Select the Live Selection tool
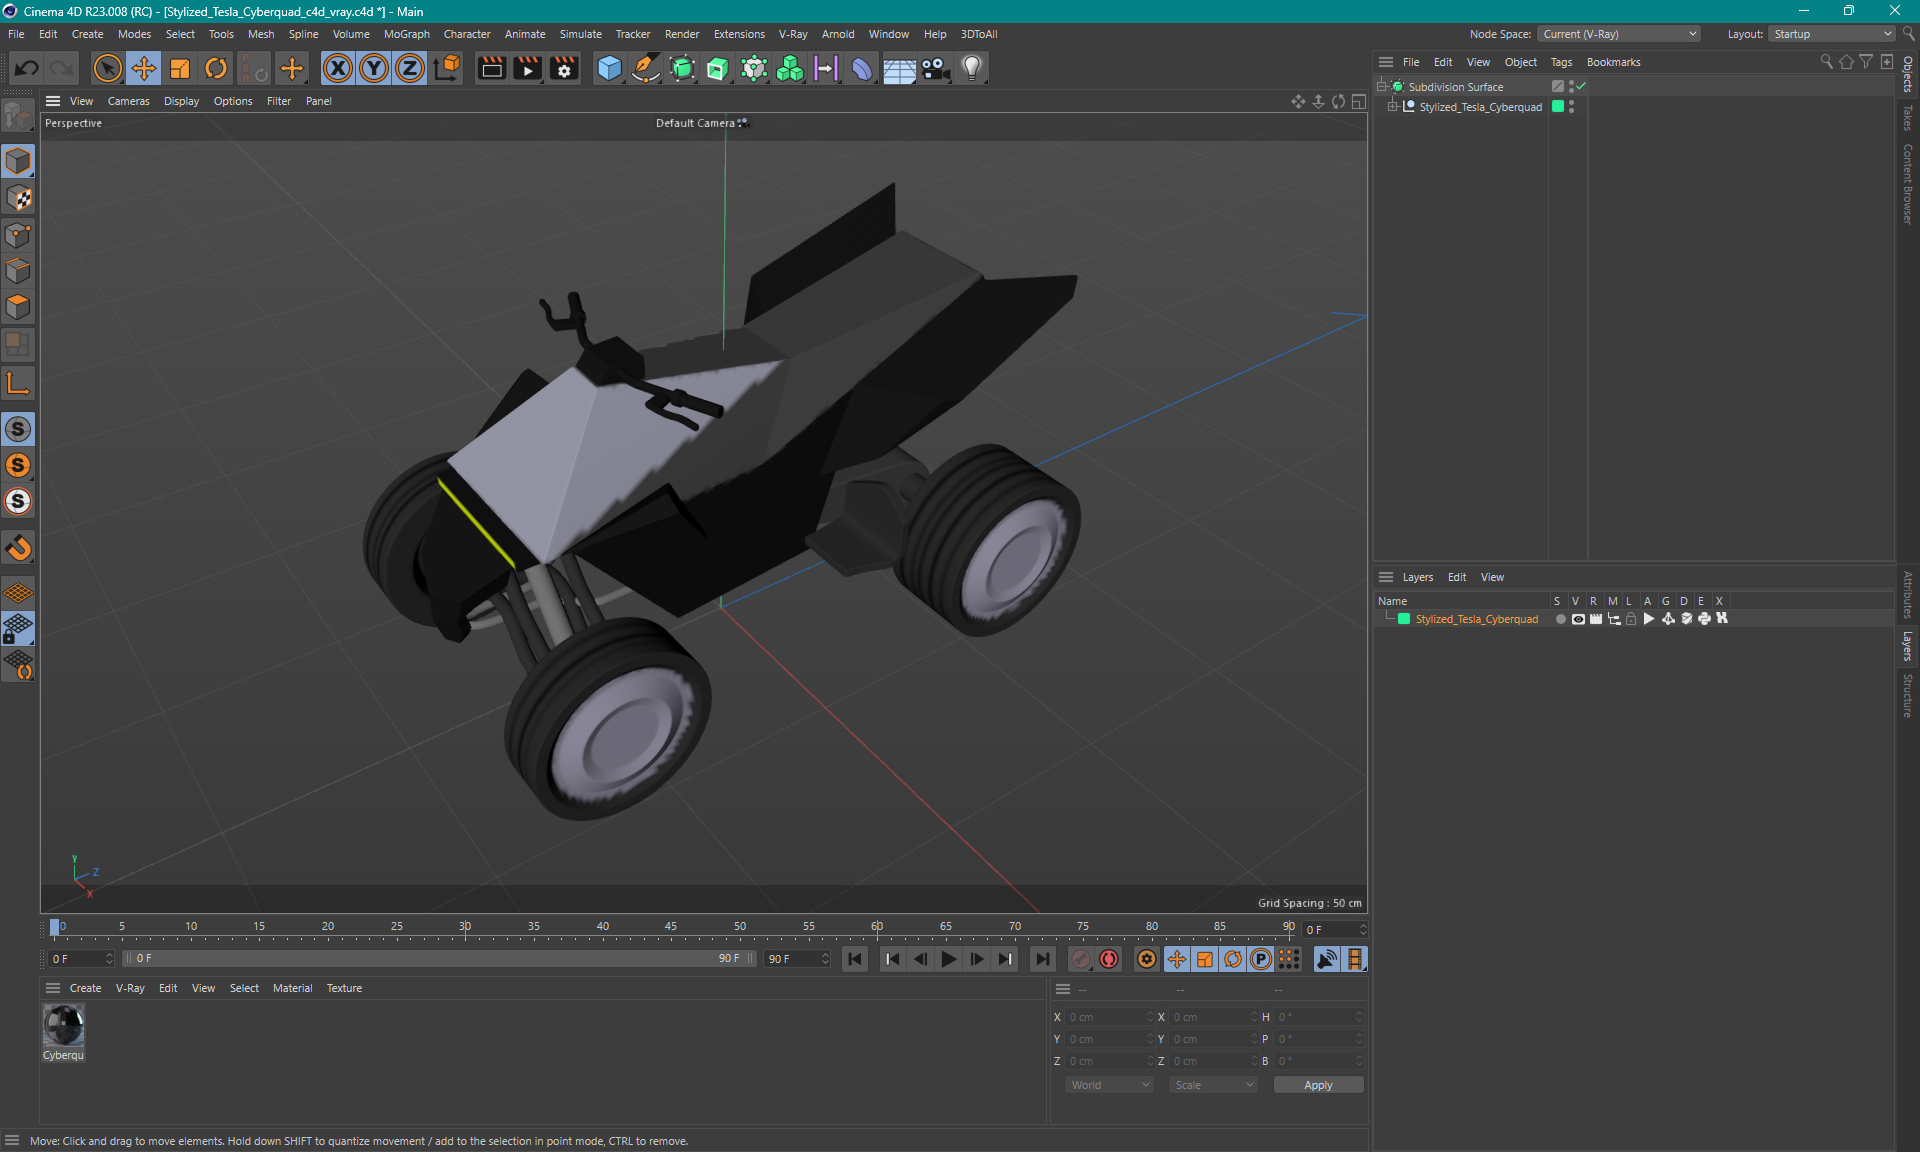 (x=107, y=68)
